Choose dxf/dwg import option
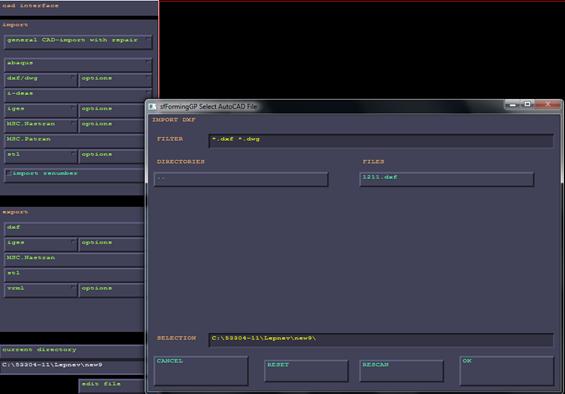Viewport: 565px width, 394px height. (x=41, y=80)
